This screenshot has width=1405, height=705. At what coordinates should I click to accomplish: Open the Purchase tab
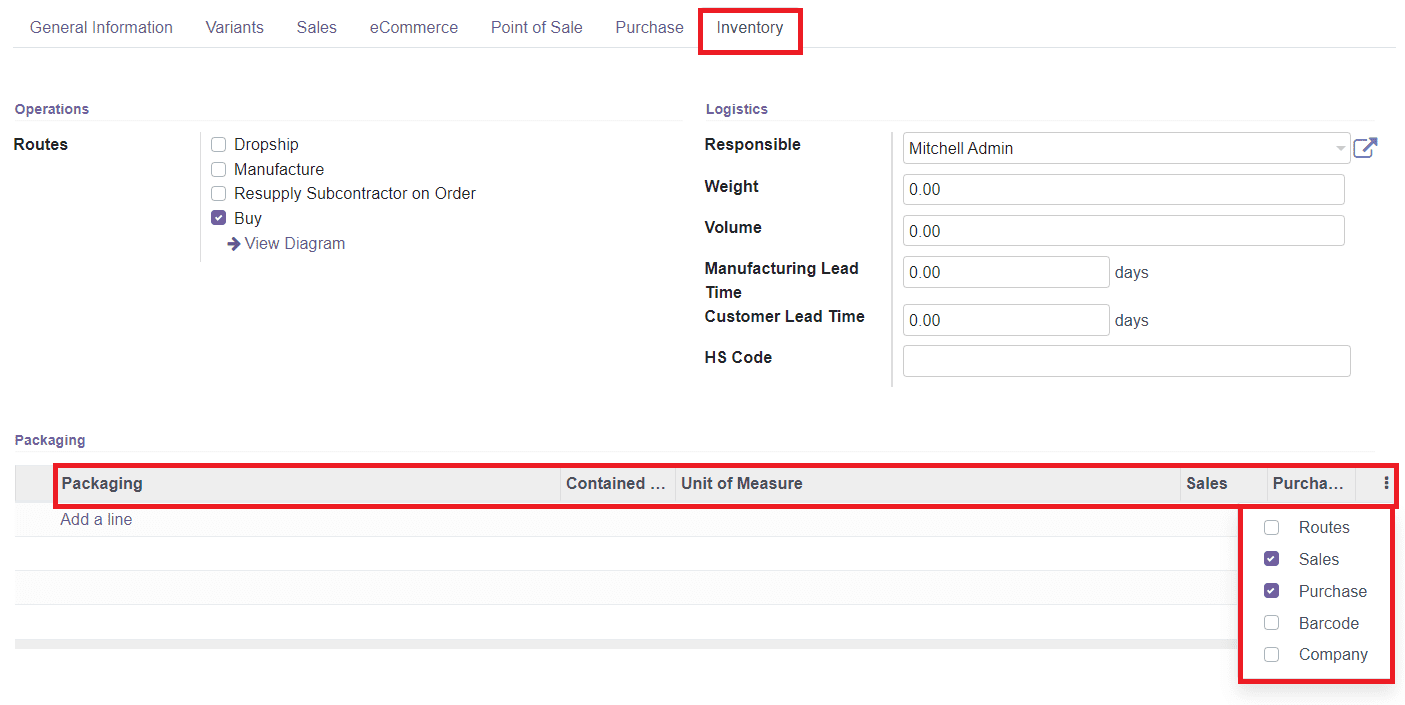pyautogui.click(x=648, y=27)
